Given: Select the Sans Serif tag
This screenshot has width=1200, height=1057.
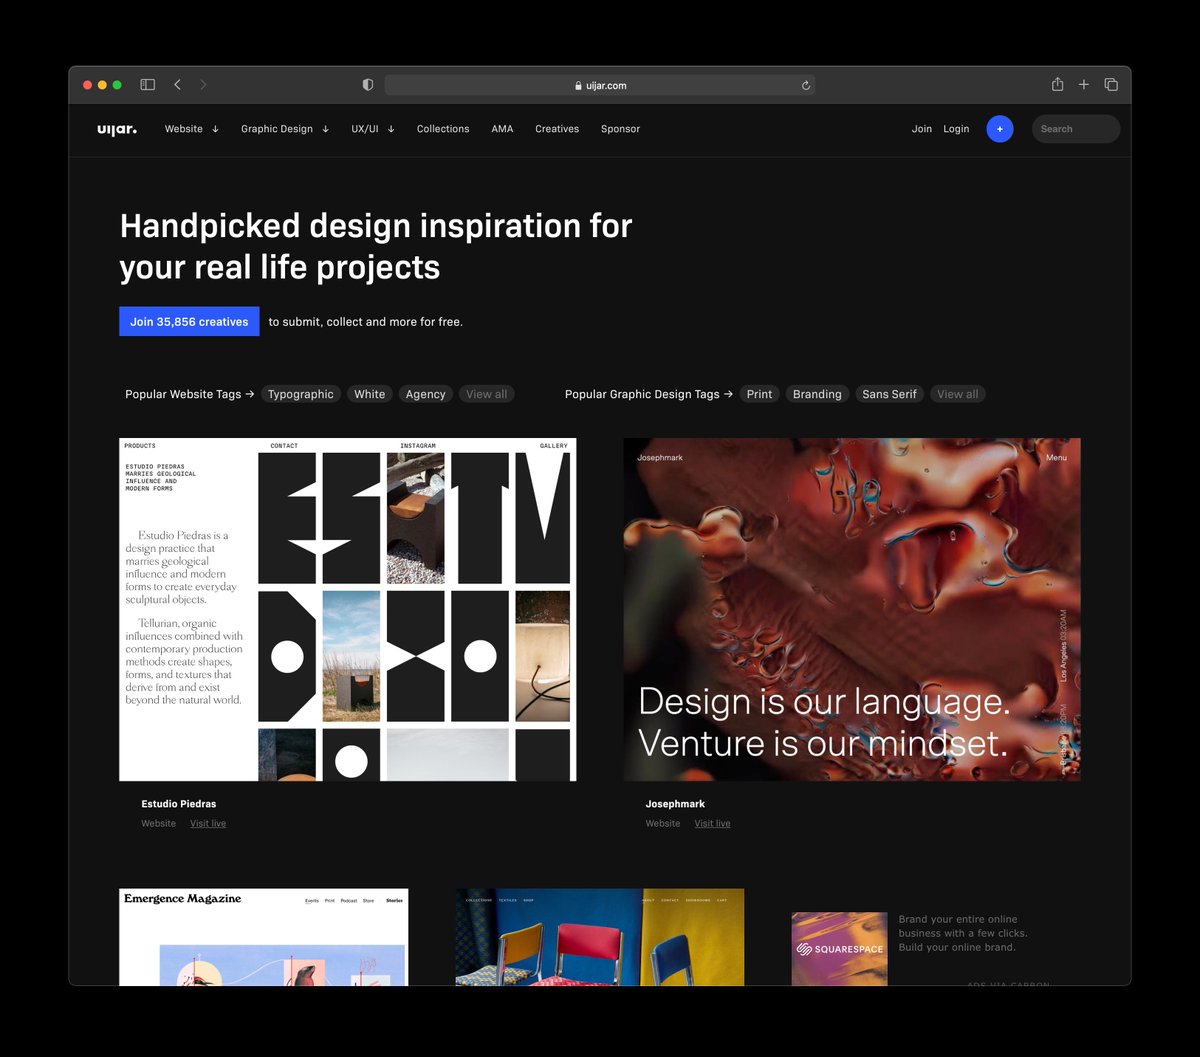Looking at the screenshot, I should (x=889, y=394).
